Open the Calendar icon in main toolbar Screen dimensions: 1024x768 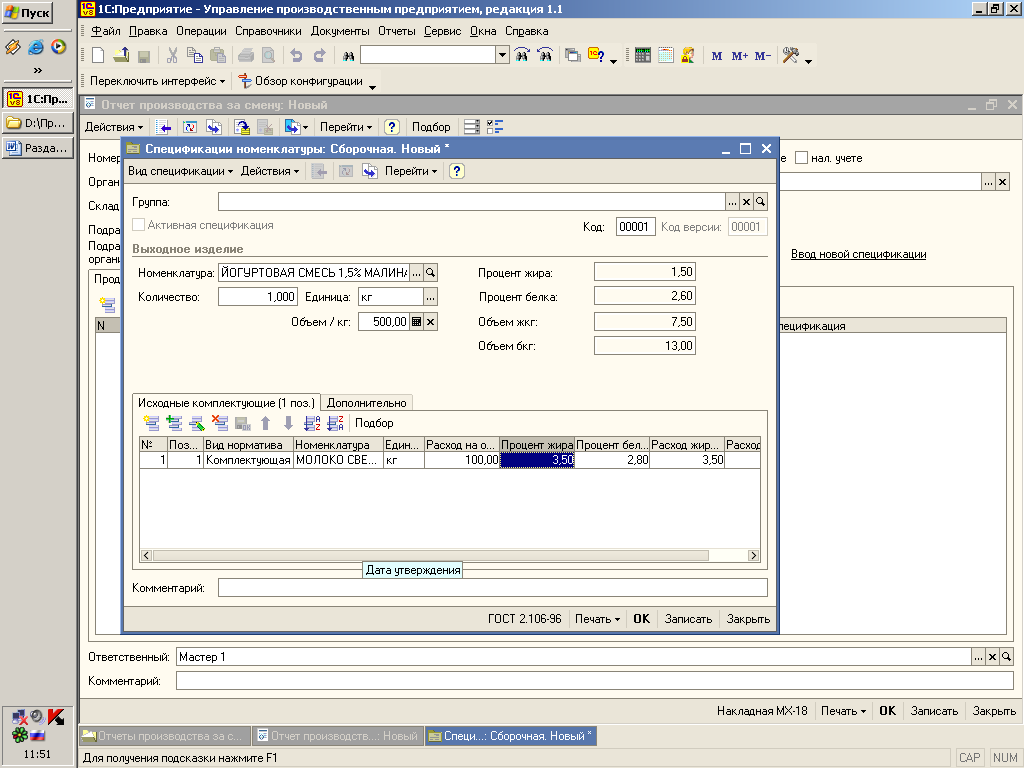click(665, 56)
